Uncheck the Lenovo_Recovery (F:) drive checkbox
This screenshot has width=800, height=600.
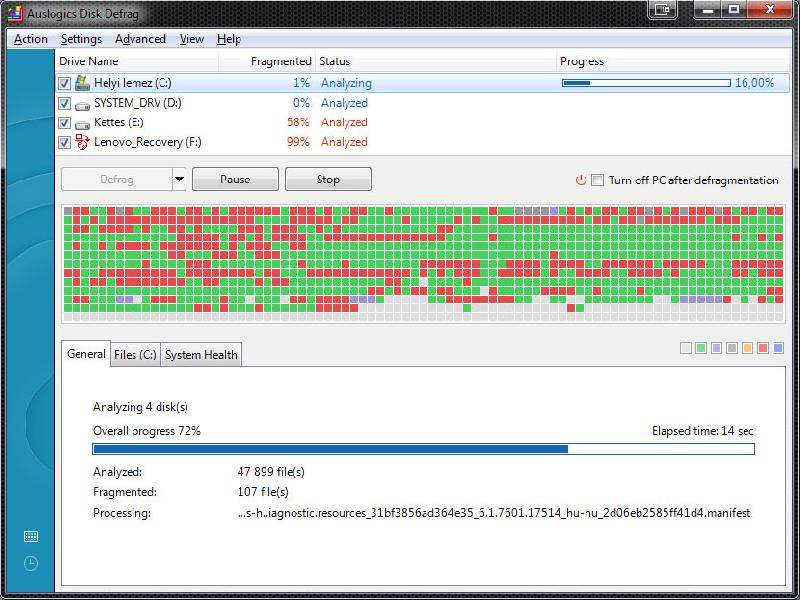click(64, 142)
